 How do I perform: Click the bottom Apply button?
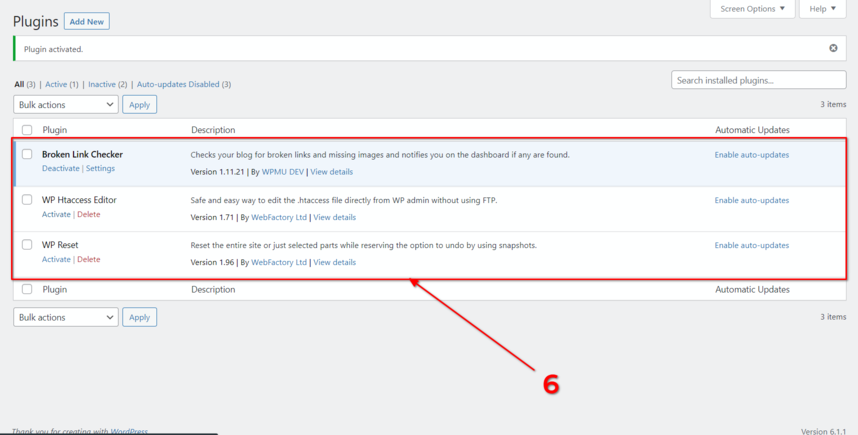140,317
